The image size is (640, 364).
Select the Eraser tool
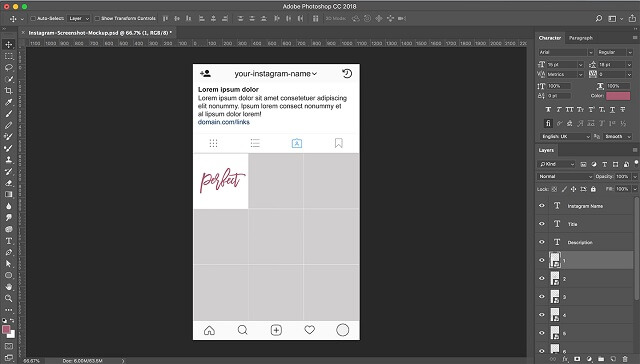pyautogui.click(x=9, y=183)
